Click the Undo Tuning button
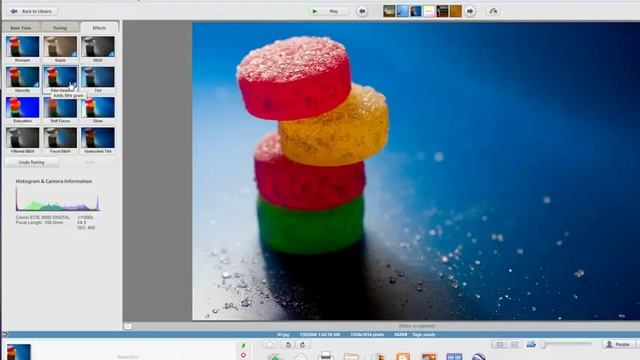Viewport: 640px width, 360px height. pyautogui.click(x=32, y=162)
